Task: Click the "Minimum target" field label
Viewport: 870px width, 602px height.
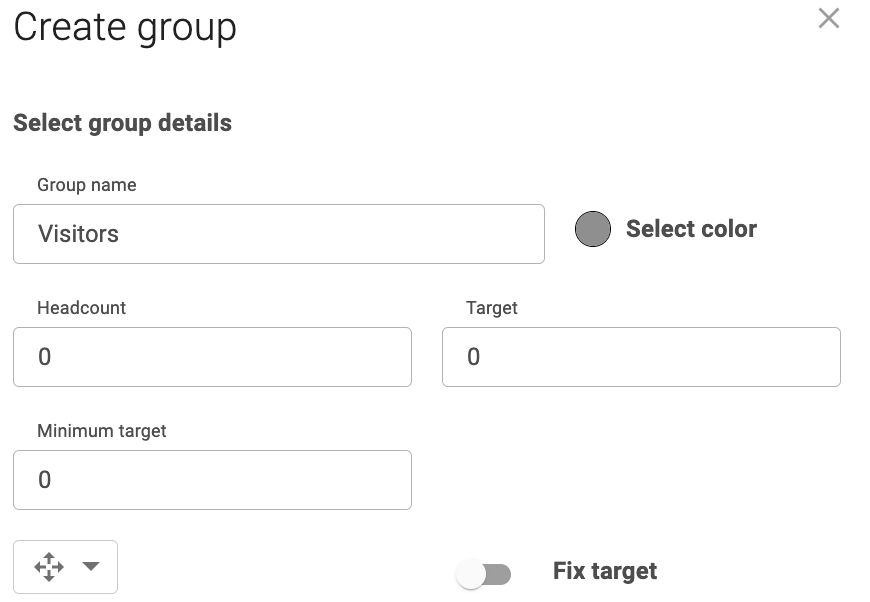Action: [102, 431]
